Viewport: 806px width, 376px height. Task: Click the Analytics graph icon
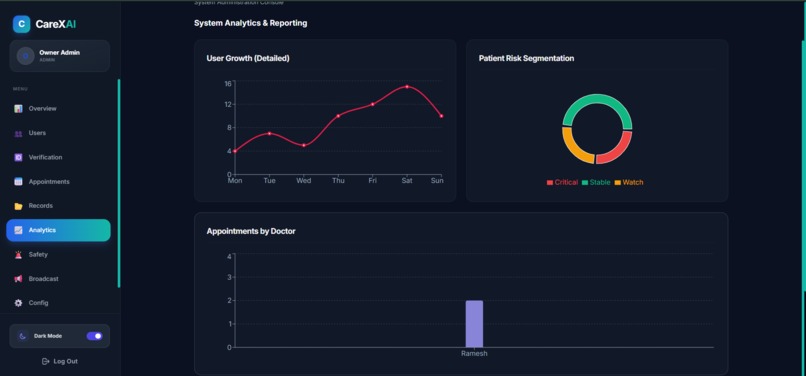19,230
